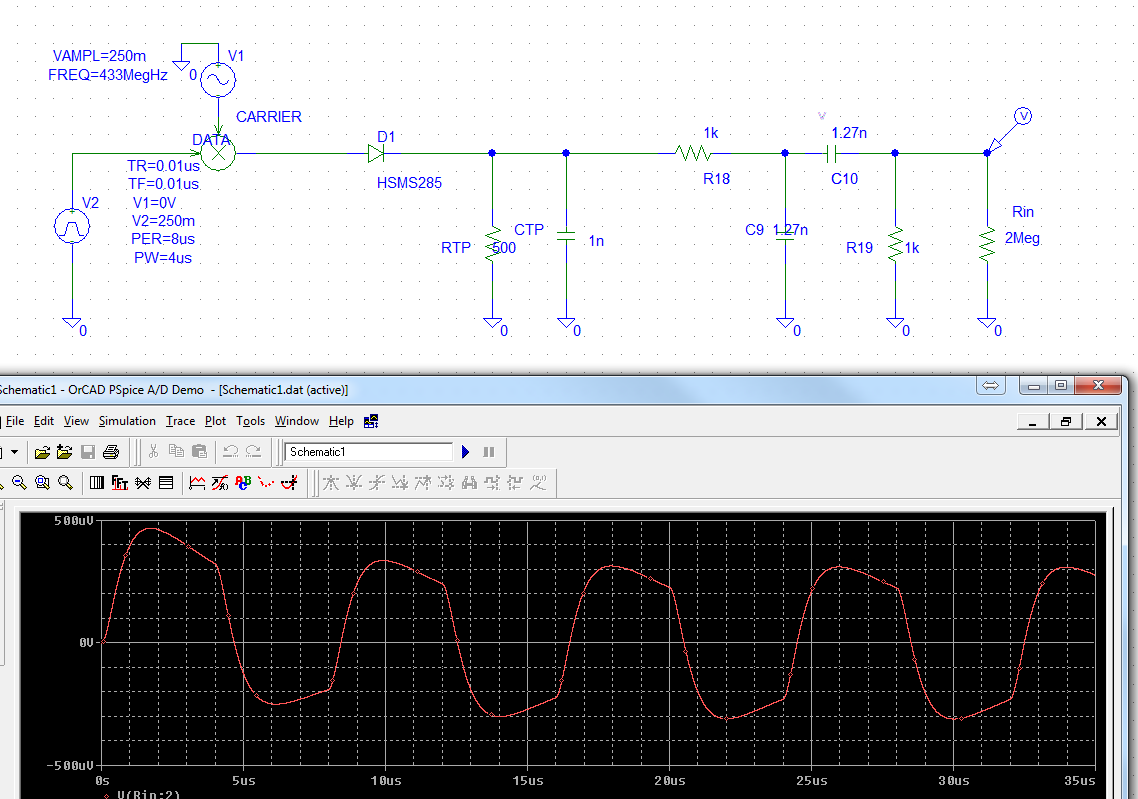Toggle Log Y Axis icon

point(165,483)
